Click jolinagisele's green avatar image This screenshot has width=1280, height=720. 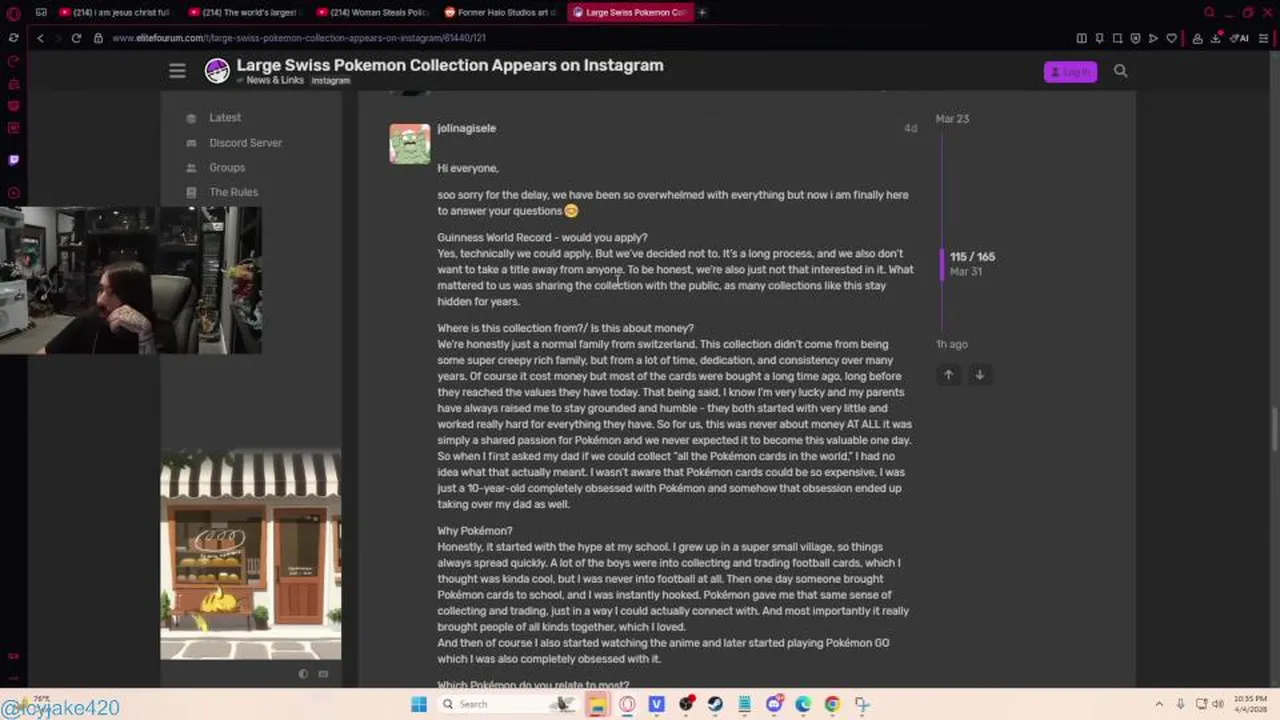410,144
